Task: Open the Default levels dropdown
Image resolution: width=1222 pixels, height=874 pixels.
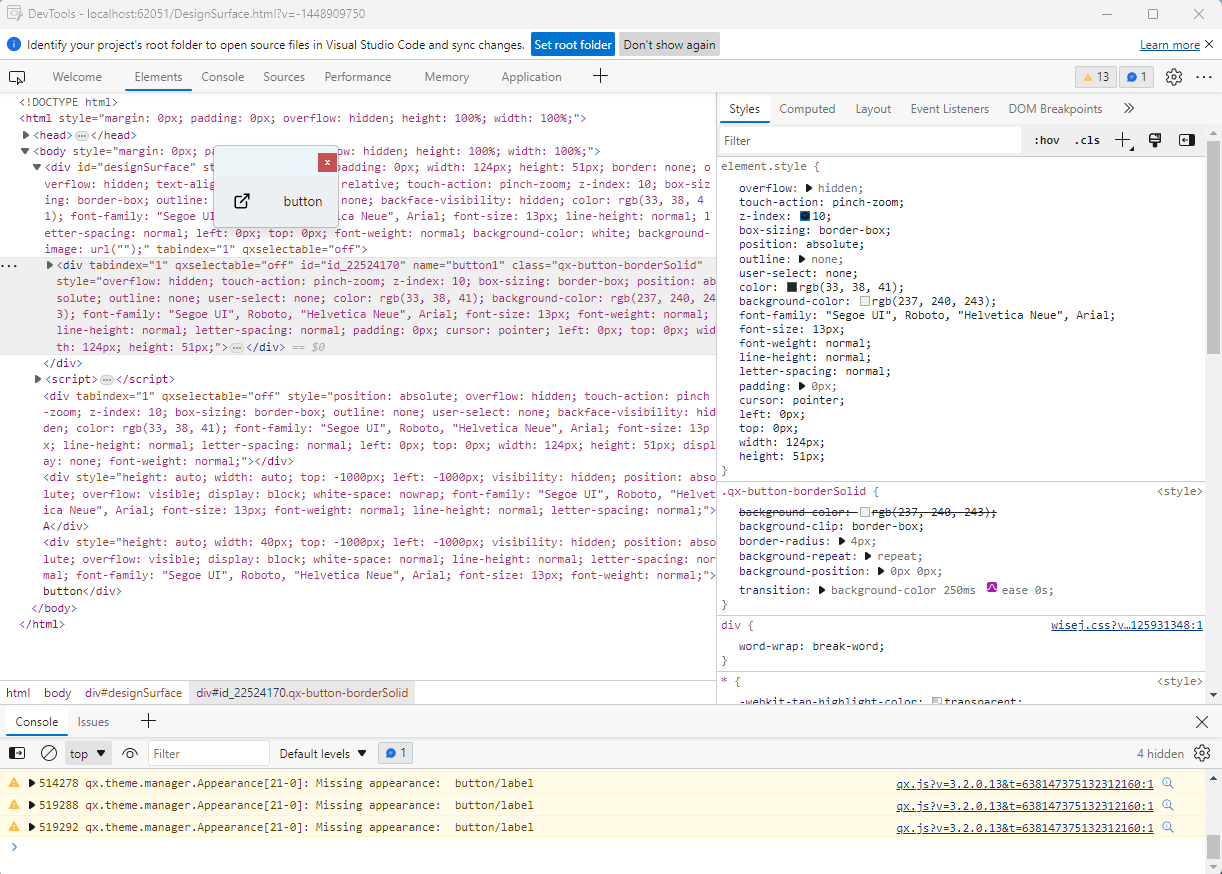Action: pyautogui.click(x=323, y=753)
